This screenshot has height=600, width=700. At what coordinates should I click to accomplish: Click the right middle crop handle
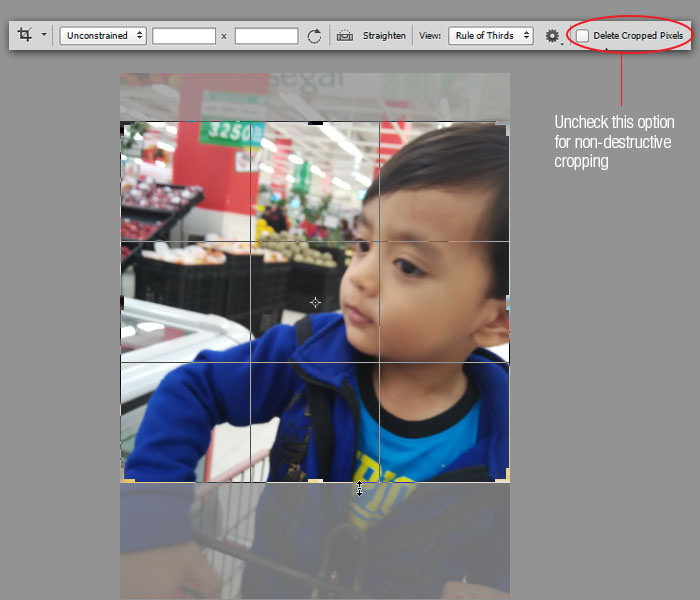point(508,301)
